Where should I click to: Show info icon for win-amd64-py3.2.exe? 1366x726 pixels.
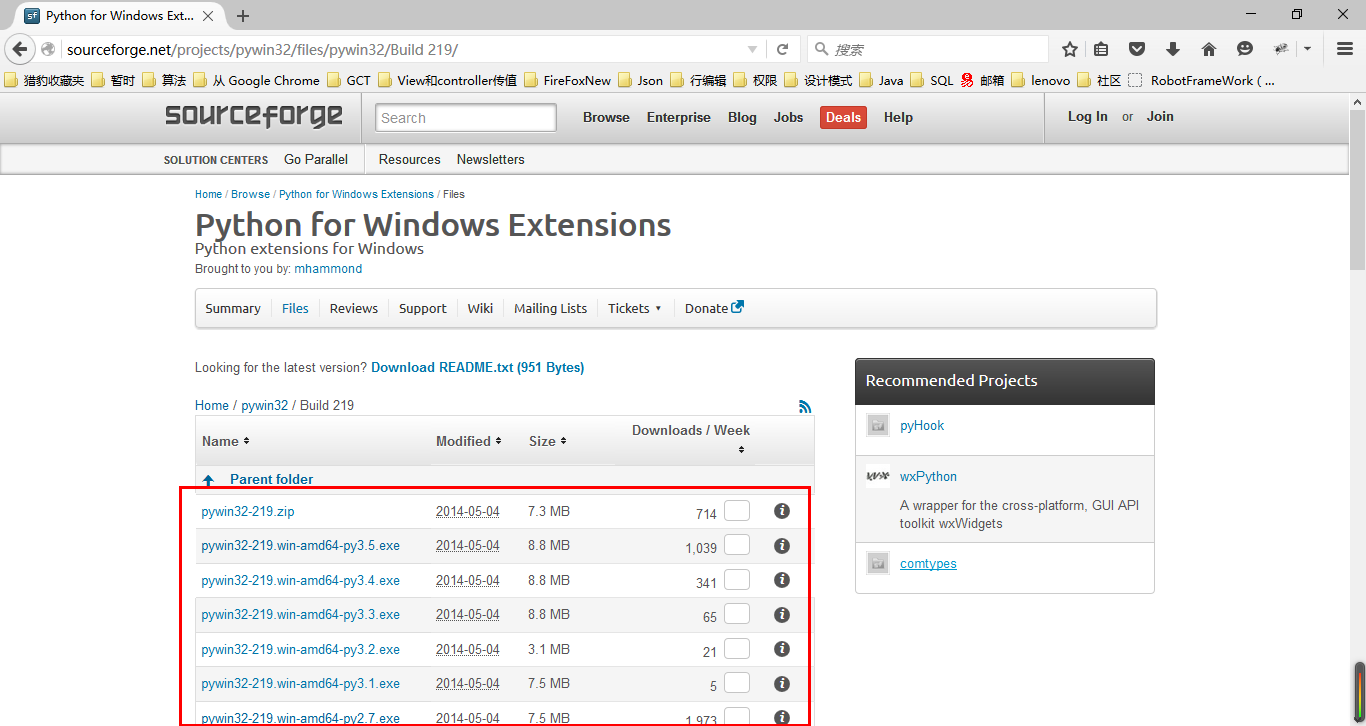[x=782, y=649]
